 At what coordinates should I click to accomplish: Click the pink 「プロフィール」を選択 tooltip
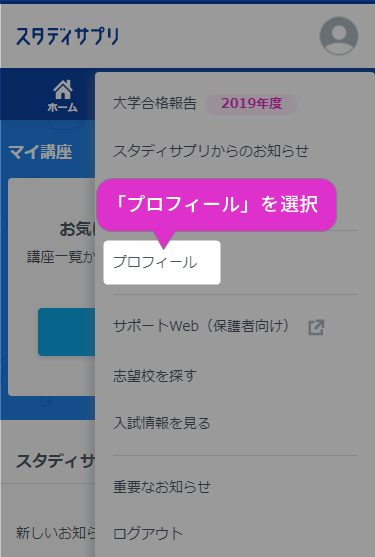(x=217, y=205)
